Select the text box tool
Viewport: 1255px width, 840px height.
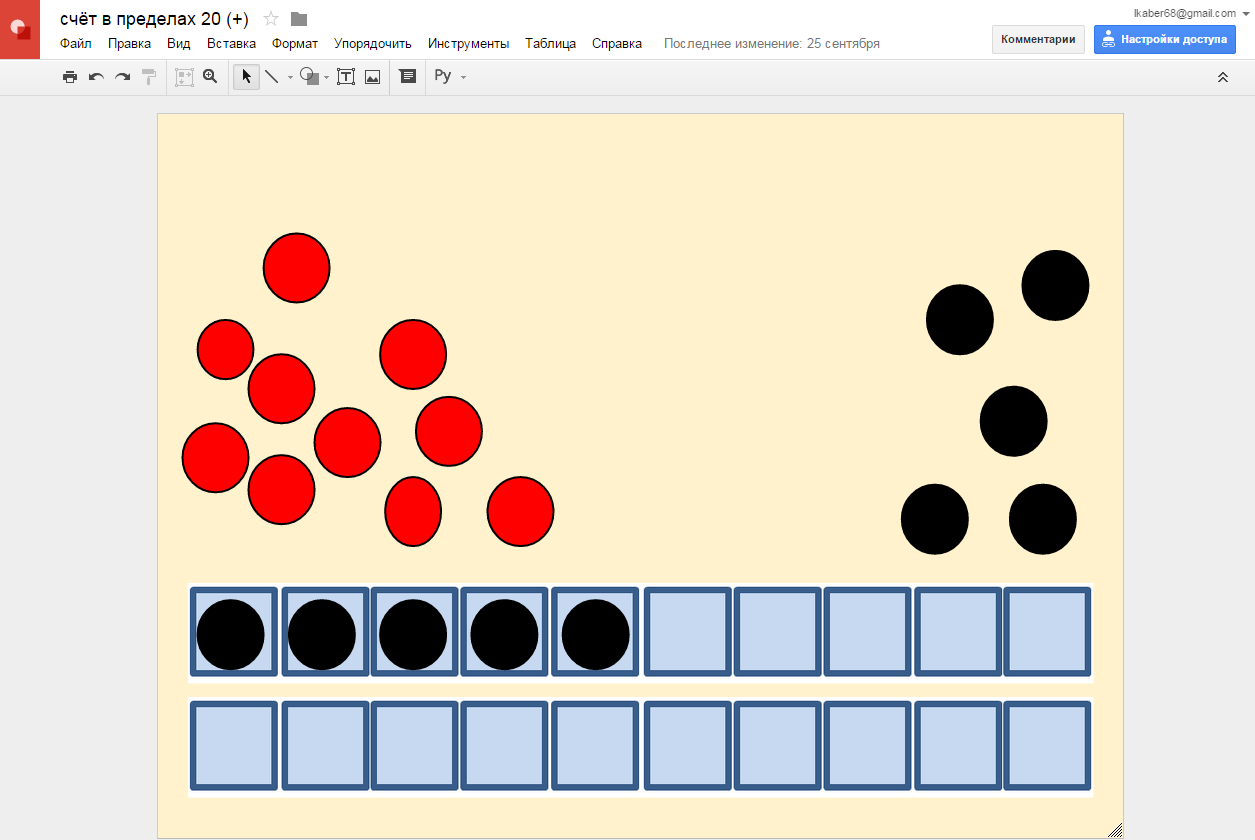(346, 77)
